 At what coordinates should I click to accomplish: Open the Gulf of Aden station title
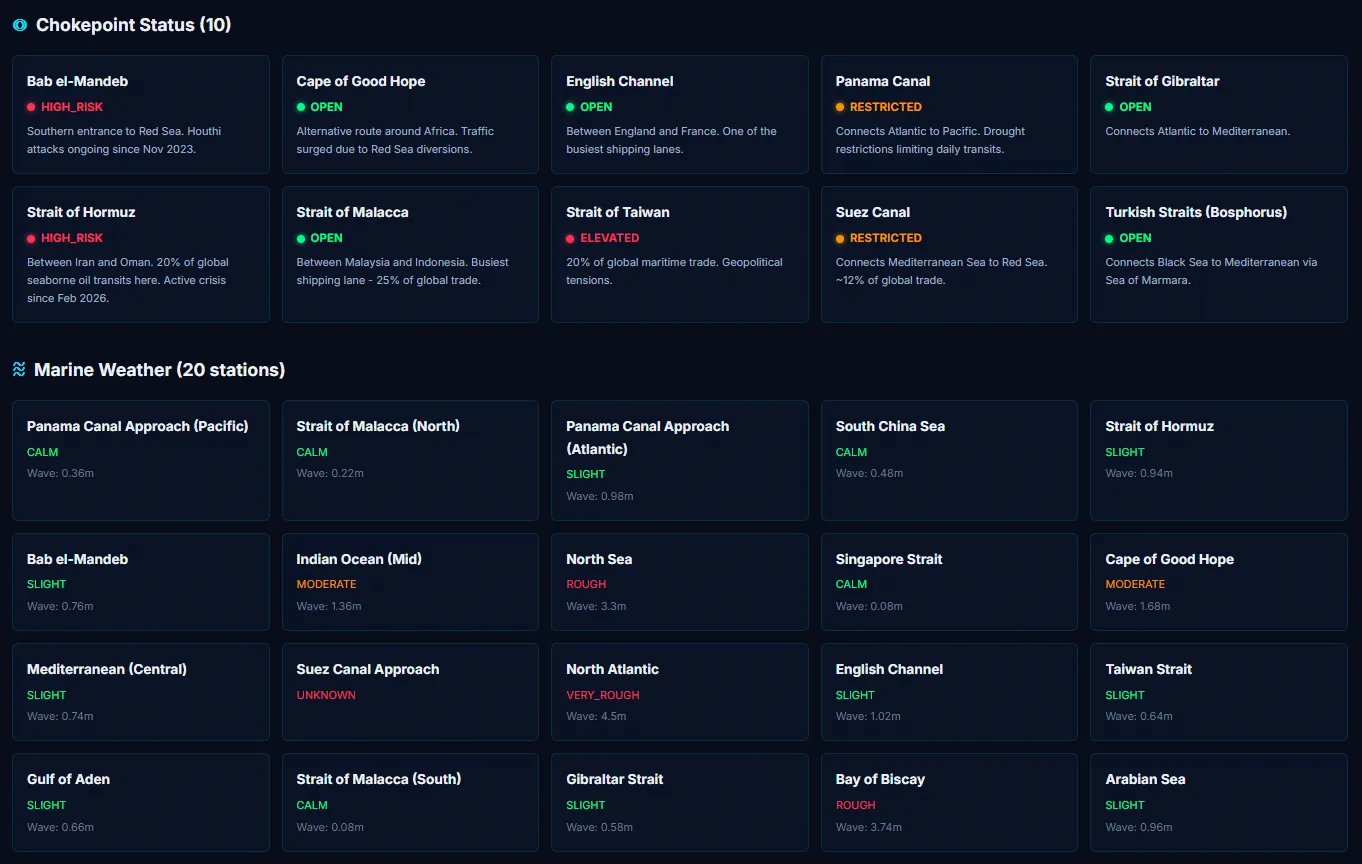[68, 779]
